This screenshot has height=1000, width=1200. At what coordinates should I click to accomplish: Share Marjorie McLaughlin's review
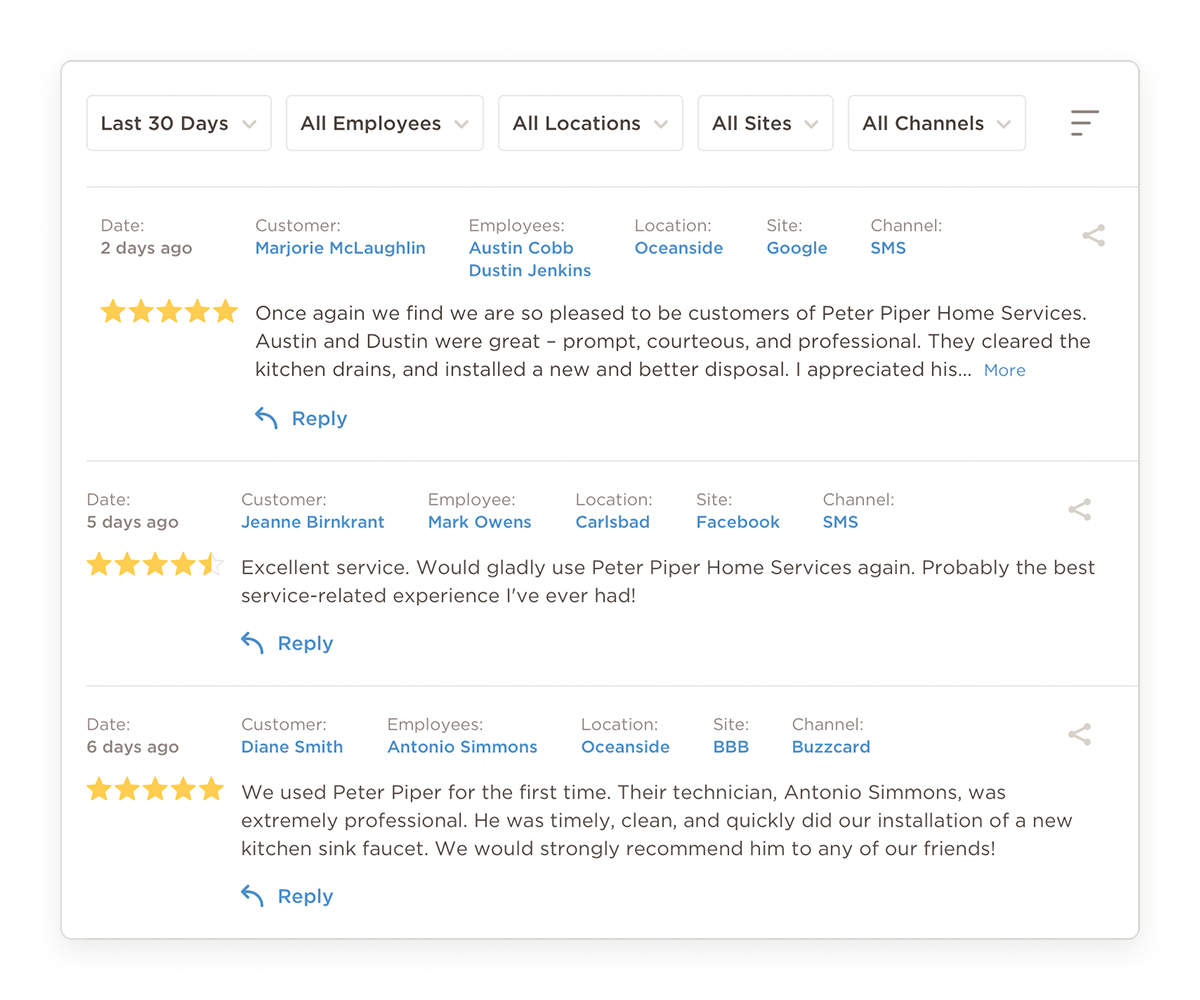click(x=1093, y=236)
